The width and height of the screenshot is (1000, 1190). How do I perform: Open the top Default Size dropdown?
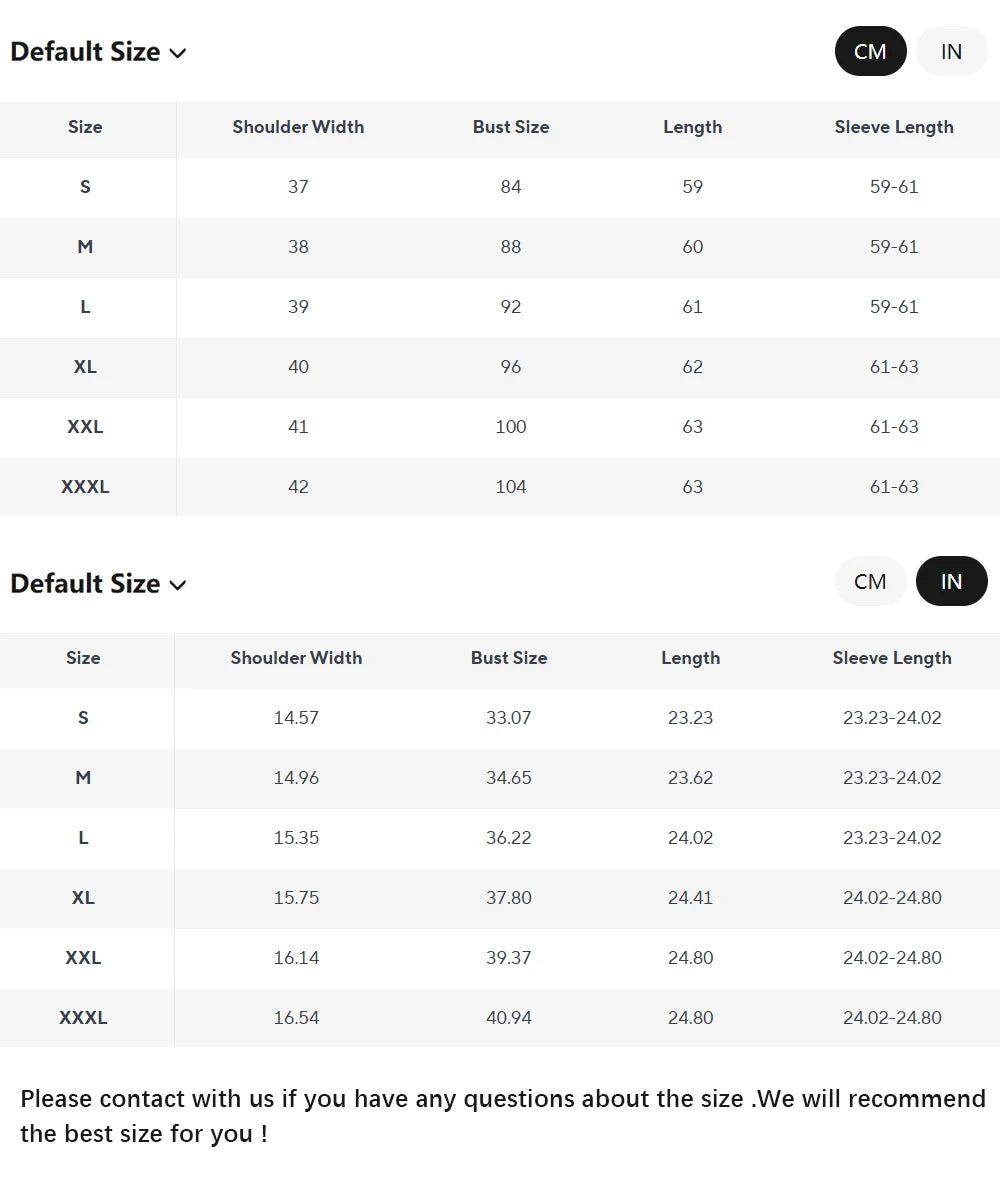98,51
